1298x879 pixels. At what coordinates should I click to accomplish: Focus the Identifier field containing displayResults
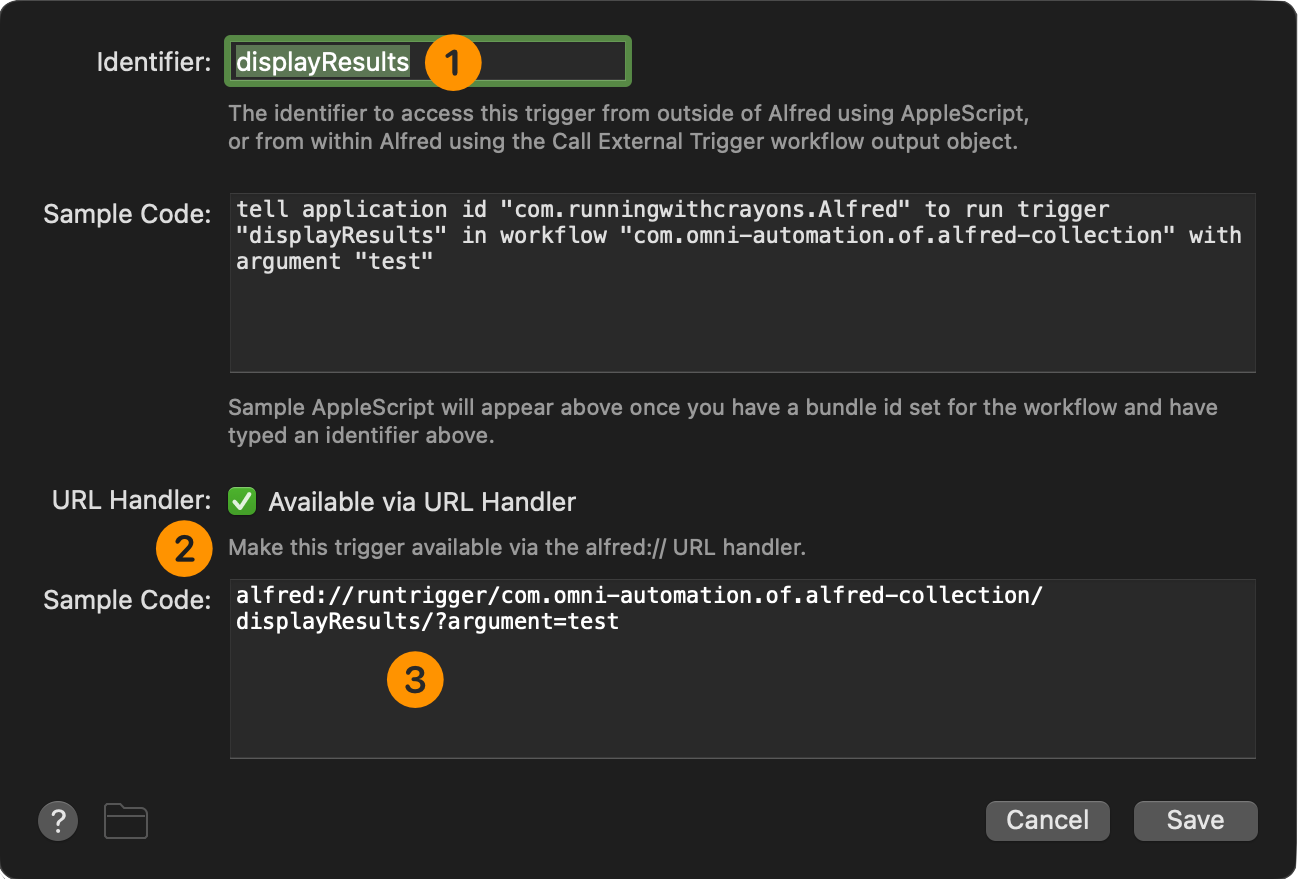pos(430,63)
